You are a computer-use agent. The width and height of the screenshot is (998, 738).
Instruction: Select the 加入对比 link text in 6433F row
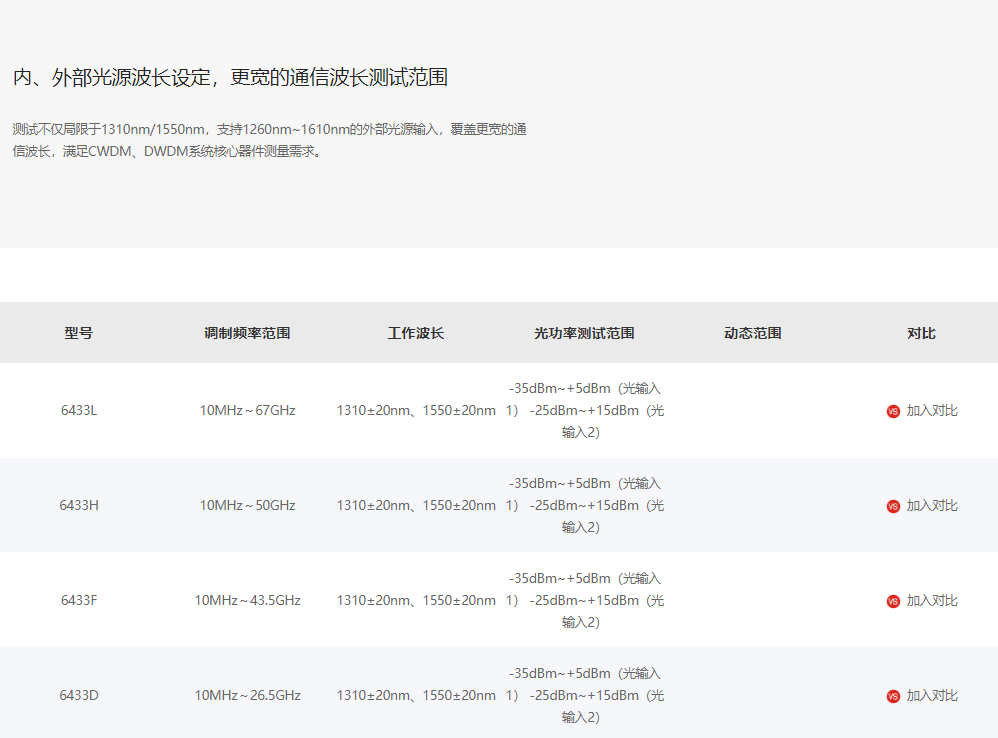pyautogui.click(x=932, y=601)
